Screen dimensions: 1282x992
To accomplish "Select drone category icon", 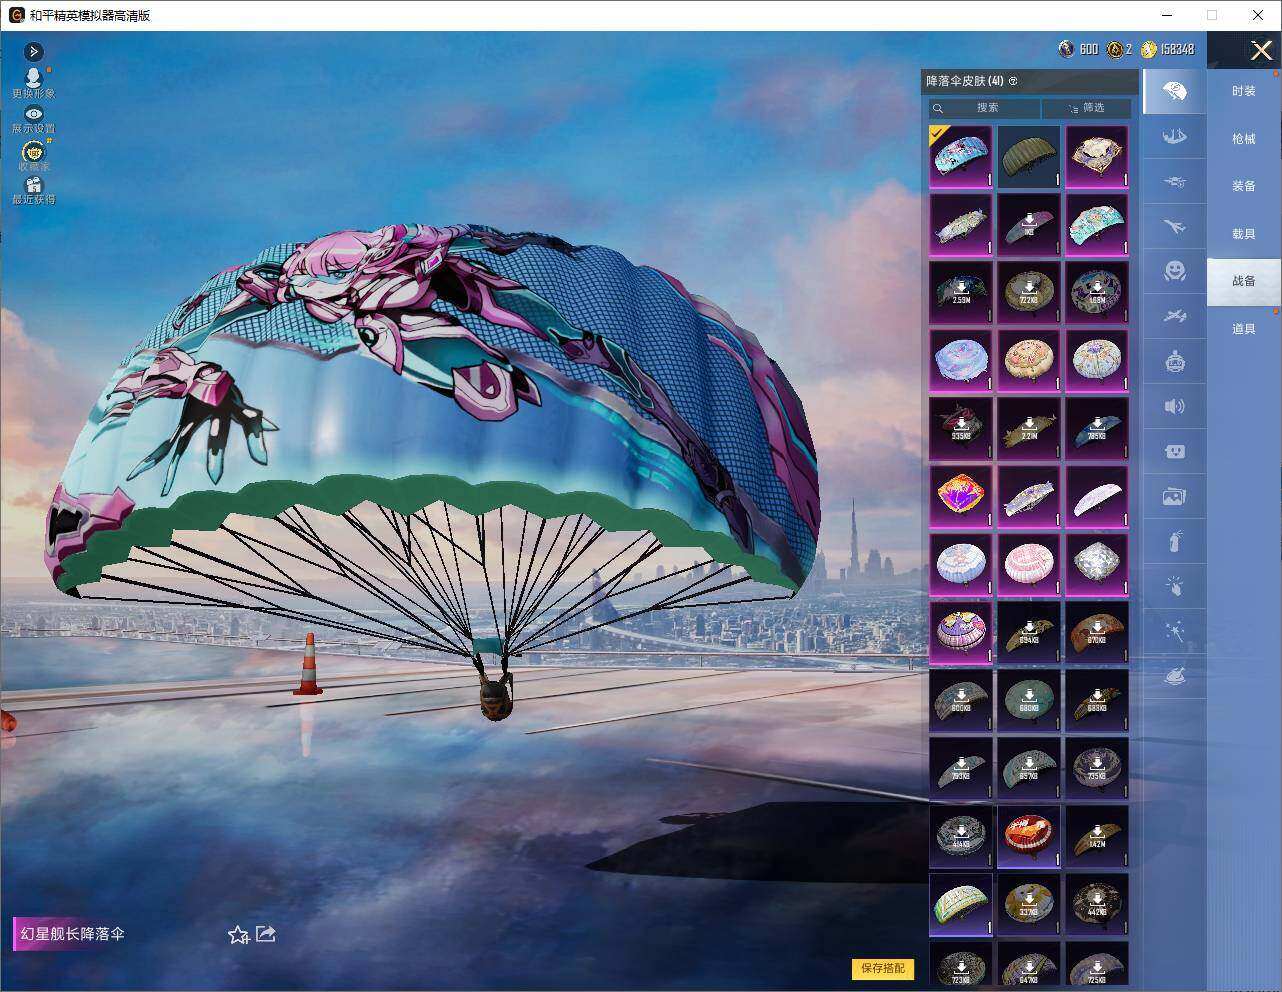I will [x=1174, y=182].
